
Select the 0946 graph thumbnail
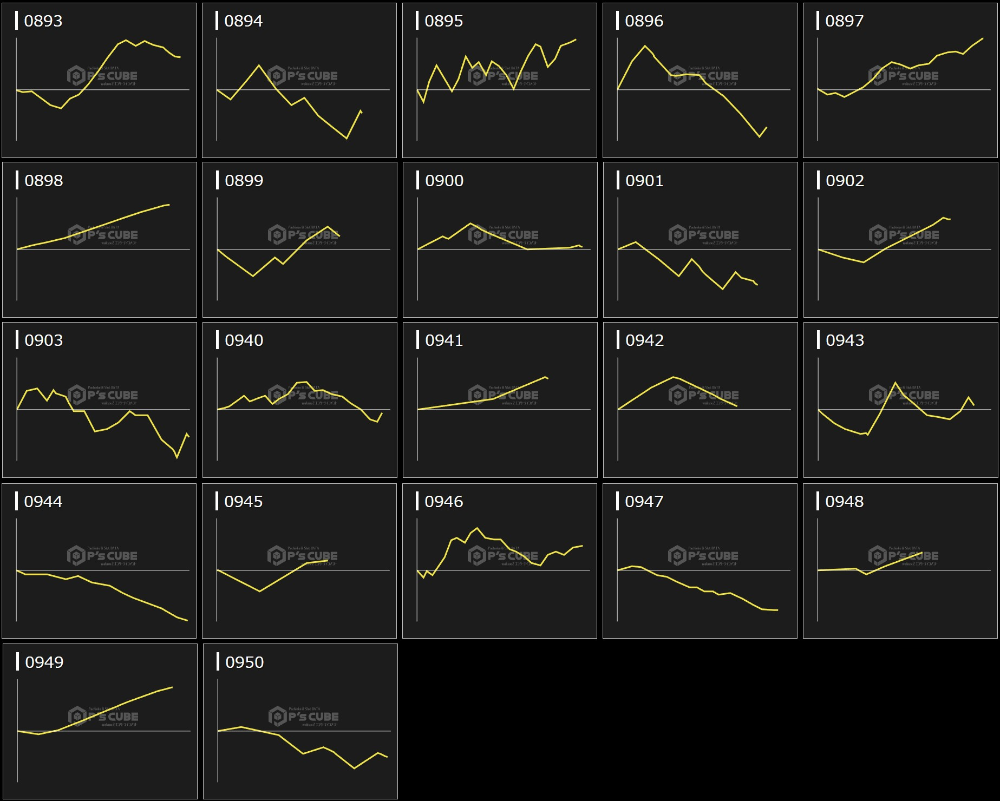[499, 561]
